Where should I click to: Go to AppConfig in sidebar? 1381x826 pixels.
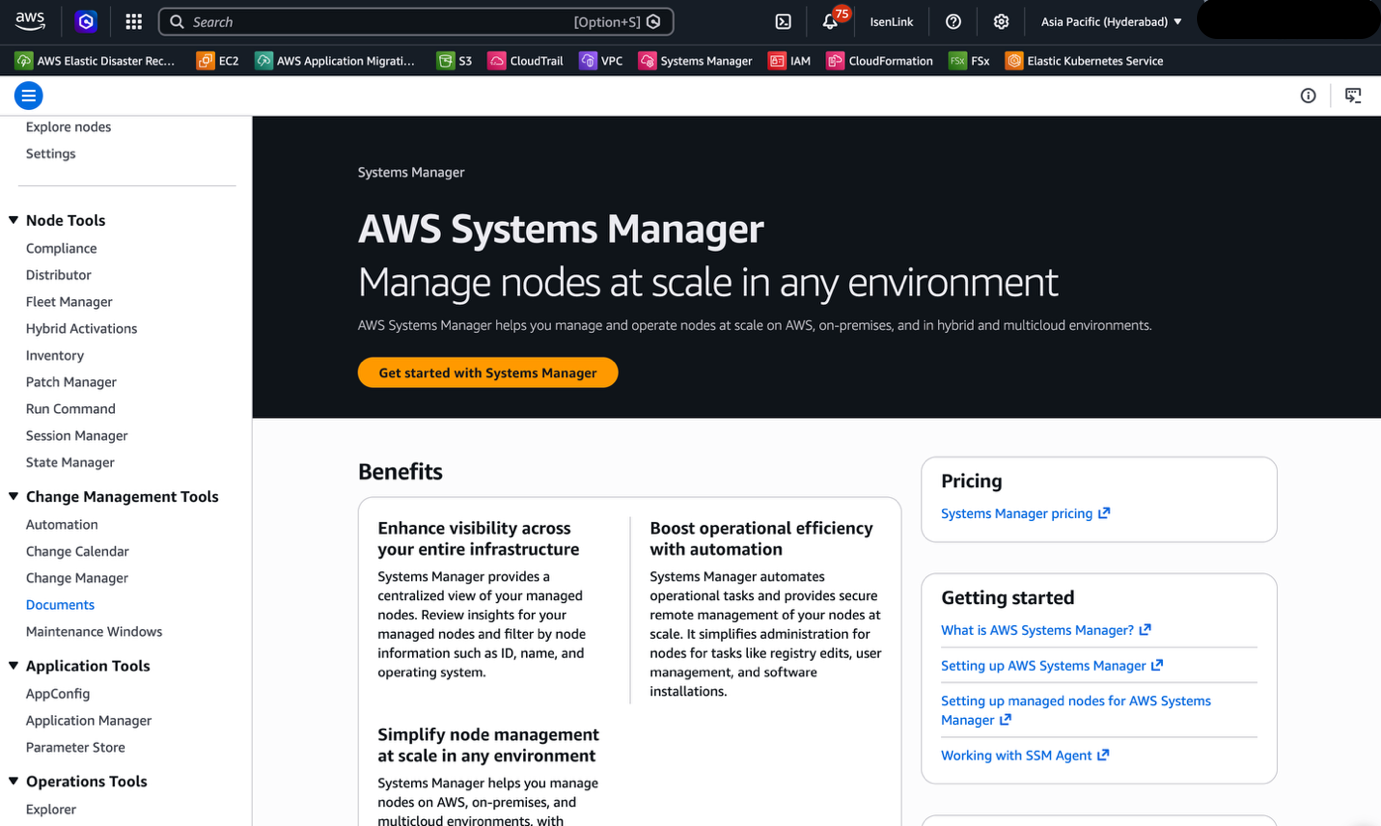coord(58,694)
